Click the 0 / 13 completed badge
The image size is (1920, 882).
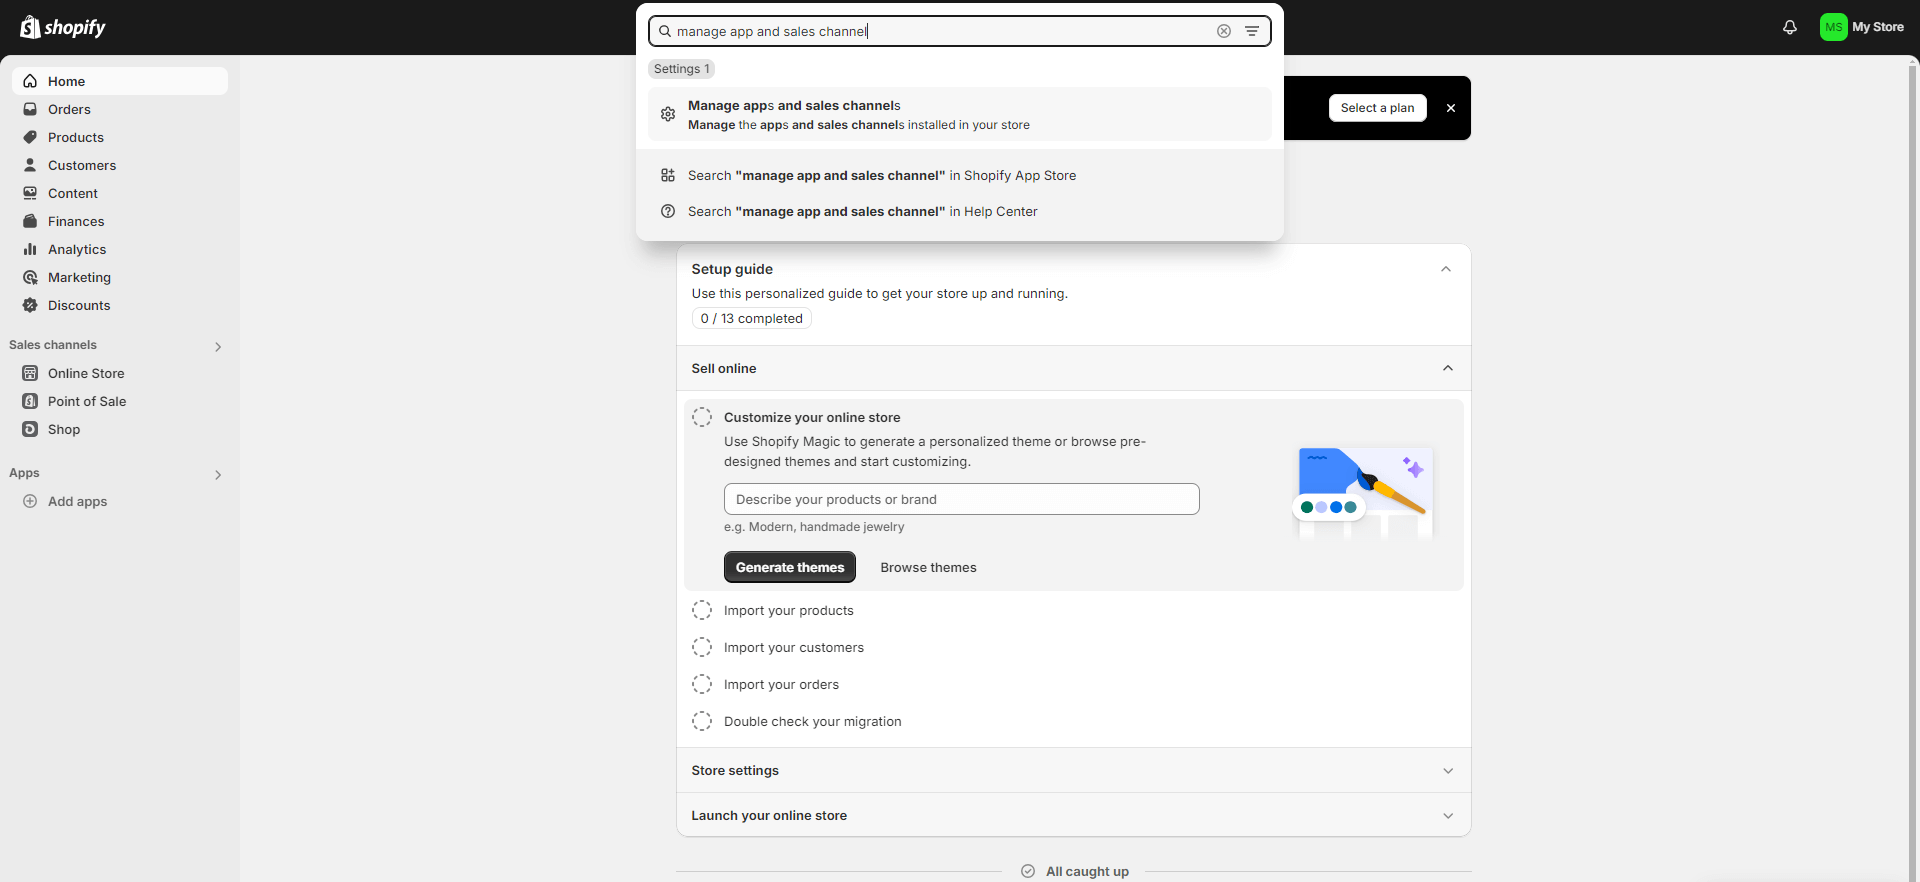[x=751, y=318]
